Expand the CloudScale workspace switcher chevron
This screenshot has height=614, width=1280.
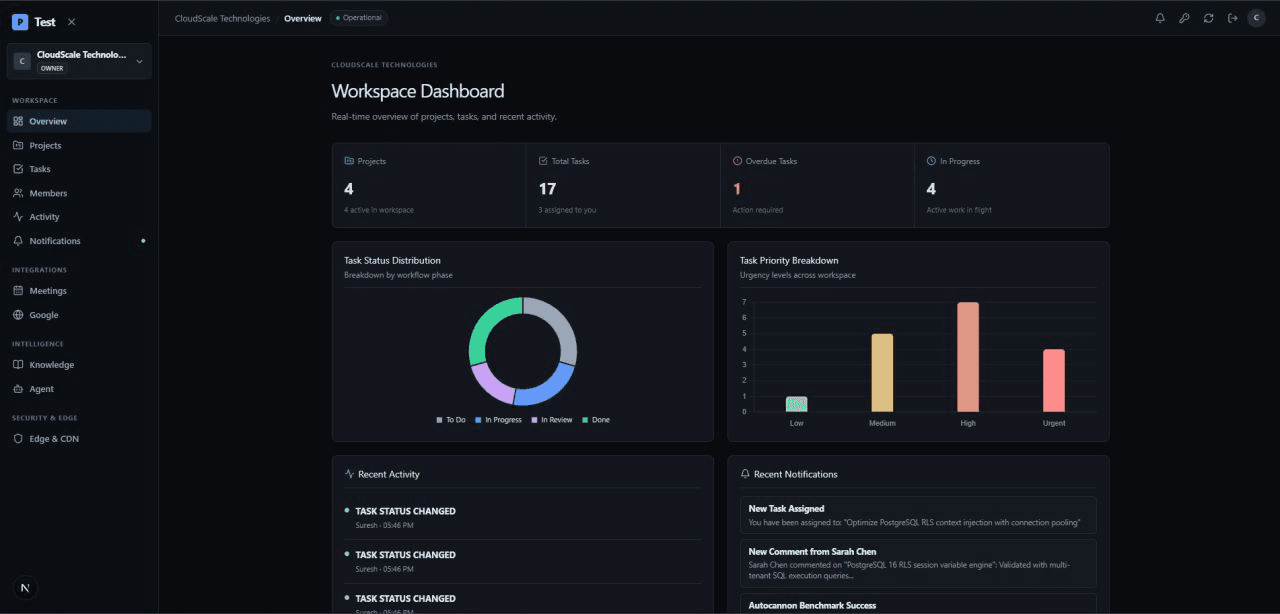139,61
